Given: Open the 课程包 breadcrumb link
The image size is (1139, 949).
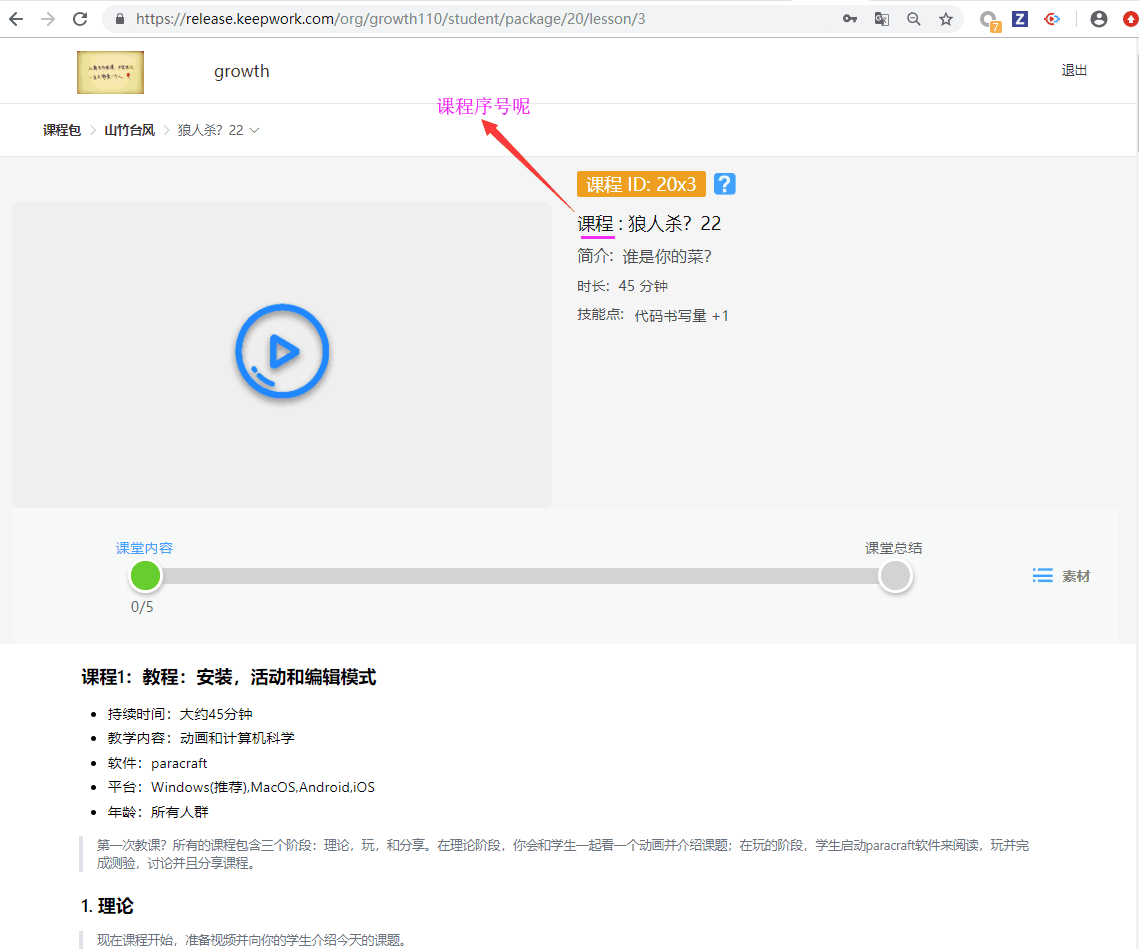Looking at the screenshot, I should point(61,129).
